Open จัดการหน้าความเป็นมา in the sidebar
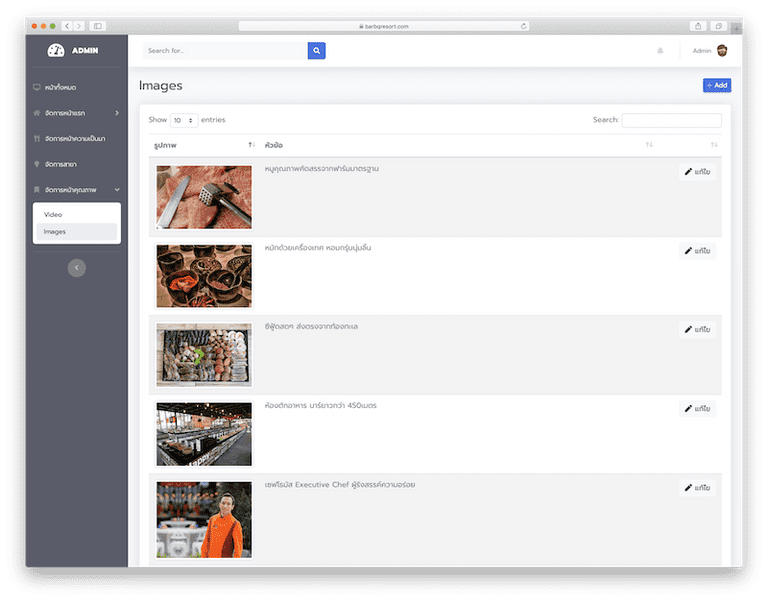This screenshot has height=601, width=768. pos(76,139)
